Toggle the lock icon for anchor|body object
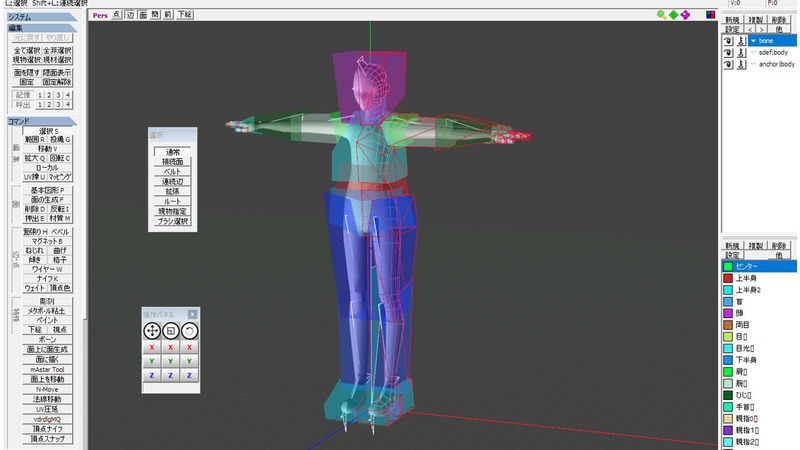 point(741,64)
